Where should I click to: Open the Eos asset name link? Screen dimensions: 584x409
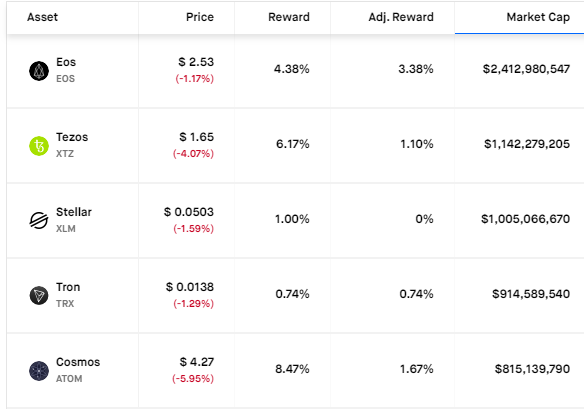pos(66,62)
